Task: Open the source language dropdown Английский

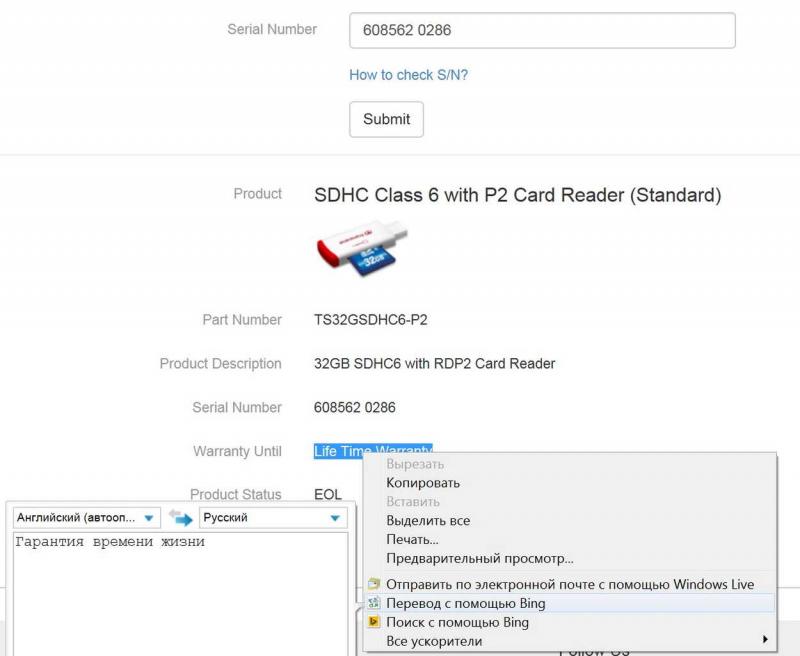Action: point(87,517)
